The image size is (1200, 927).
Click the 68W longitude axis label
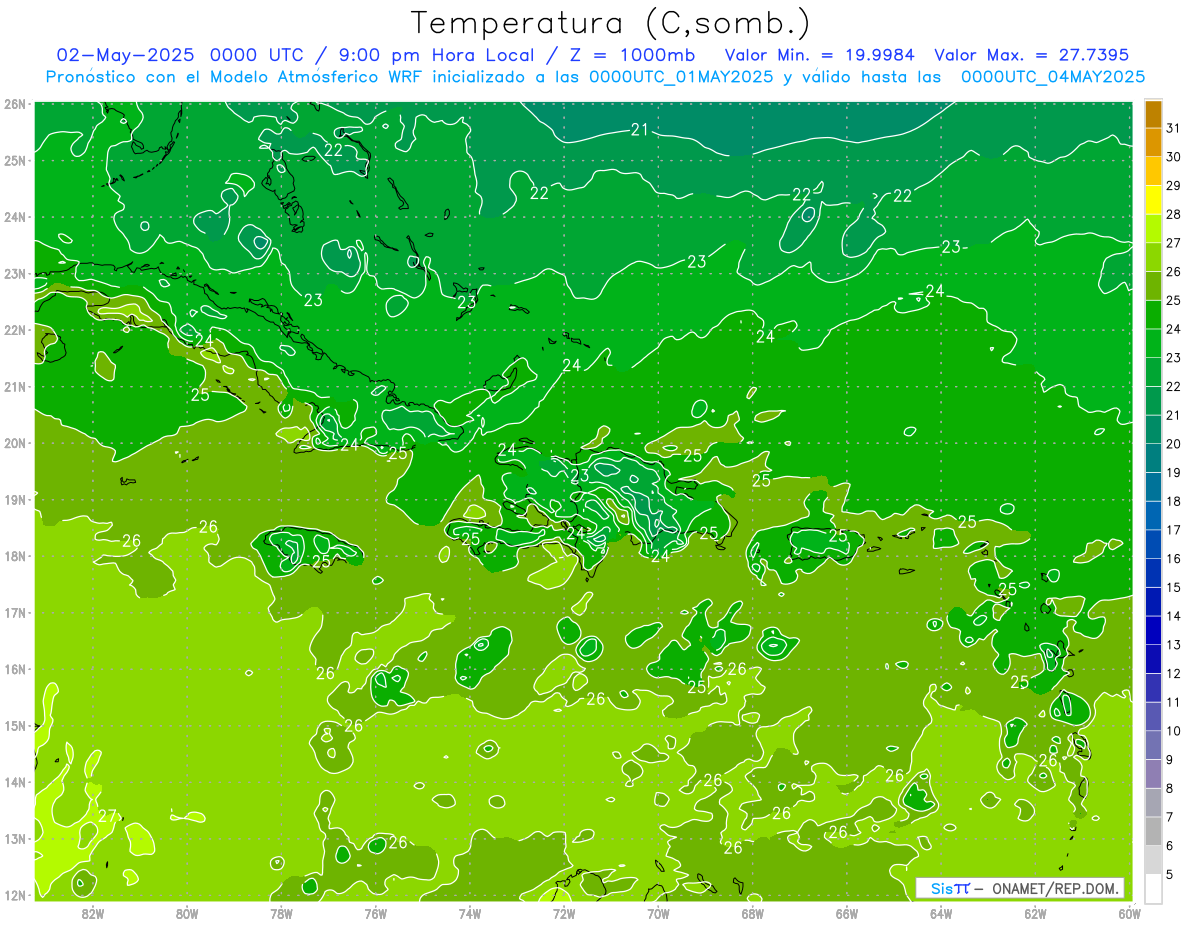point(752,912)
